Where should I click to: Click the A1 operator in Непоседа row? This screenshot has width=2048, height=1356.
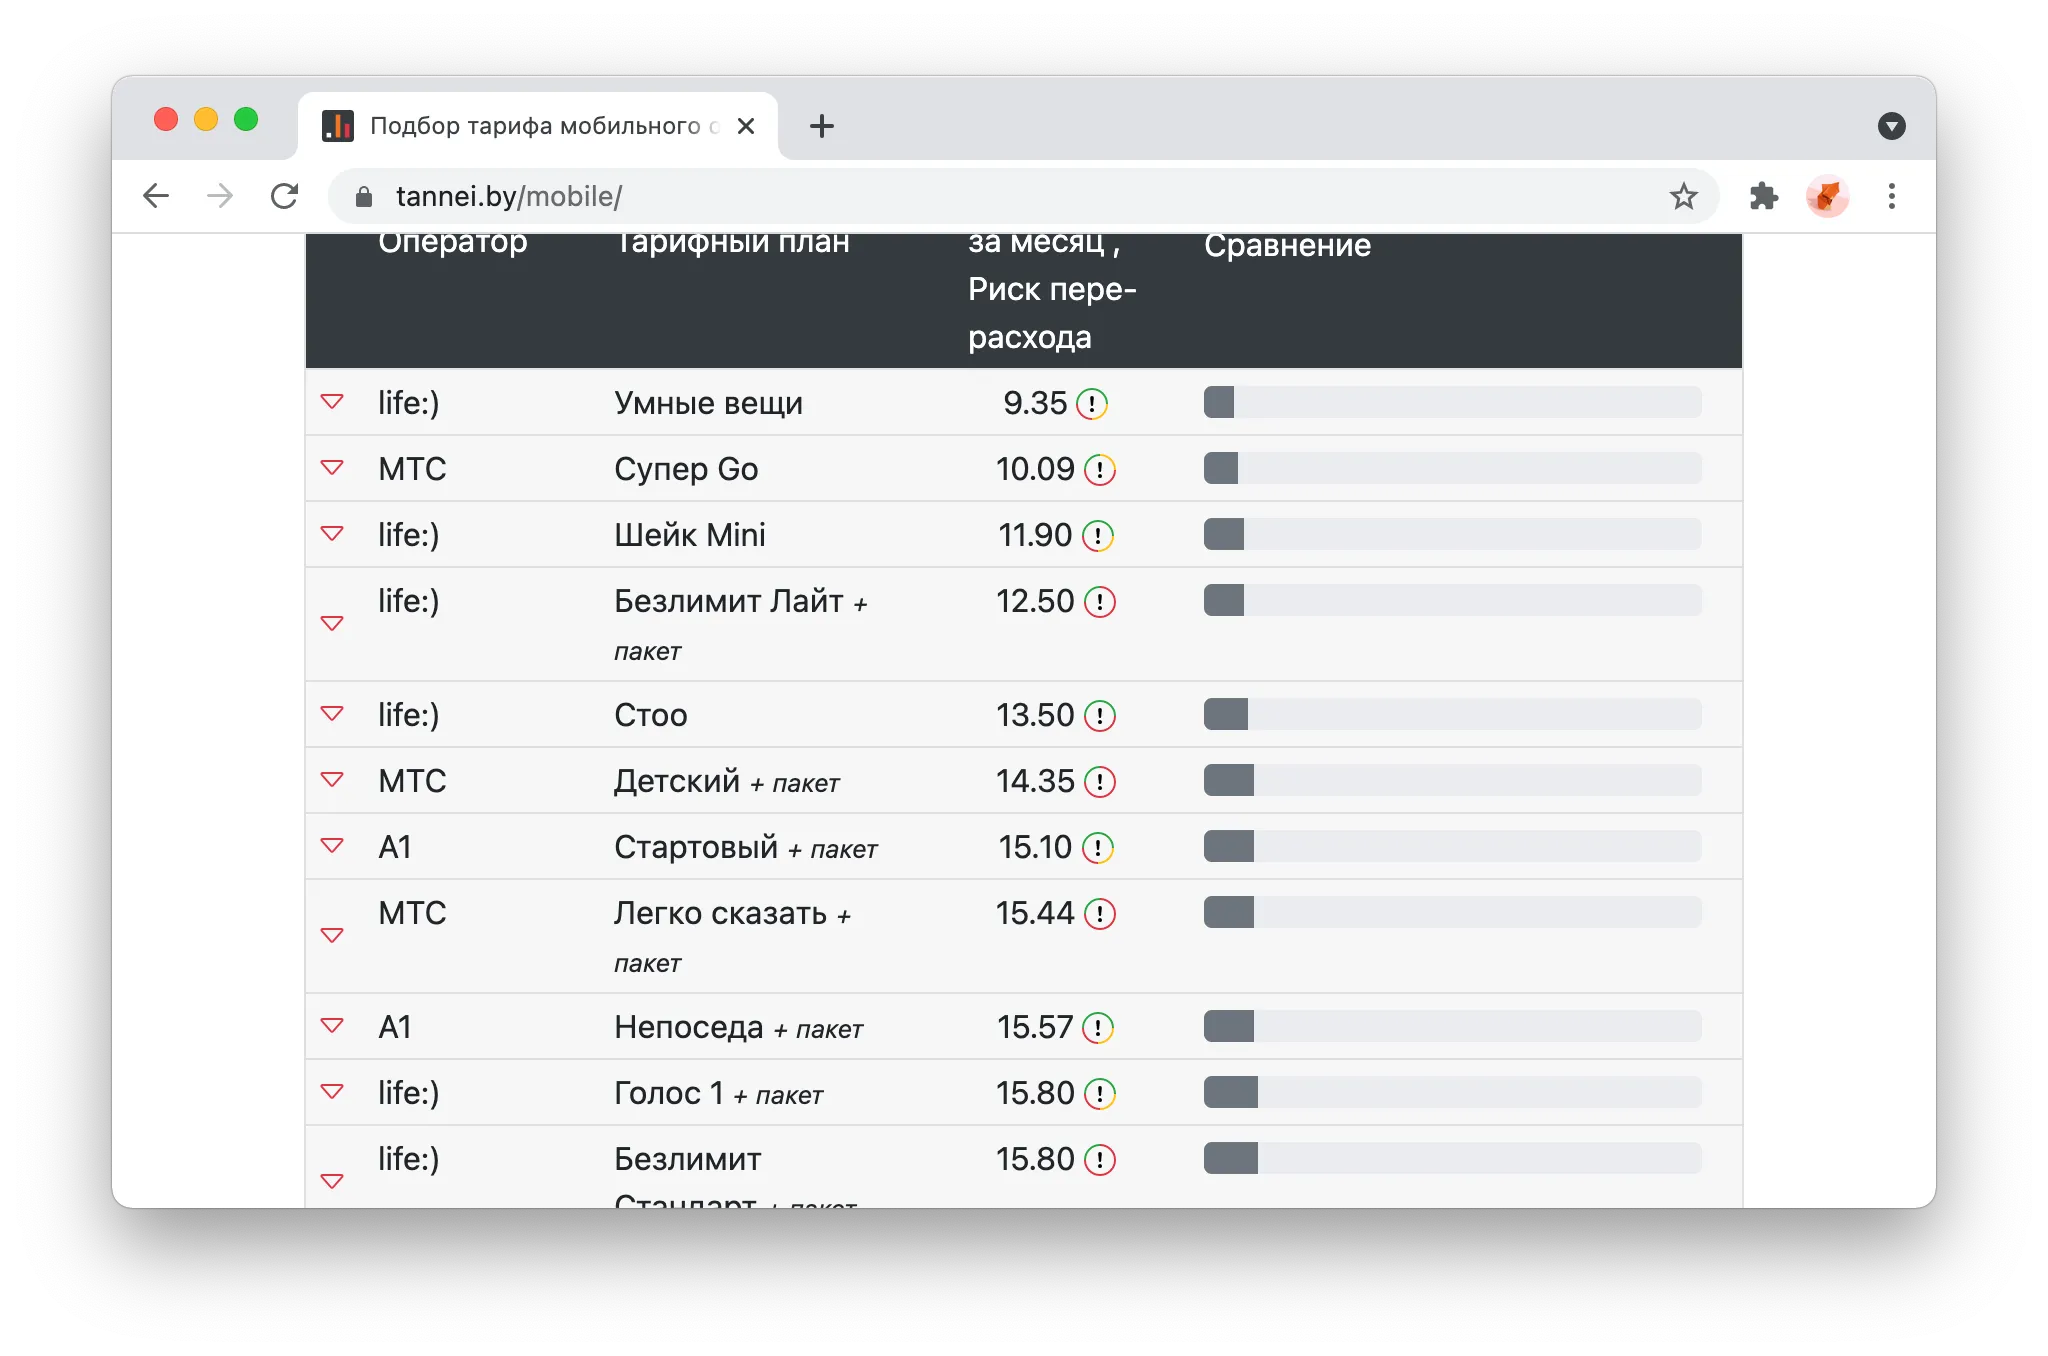click(x=395, y=1027)
